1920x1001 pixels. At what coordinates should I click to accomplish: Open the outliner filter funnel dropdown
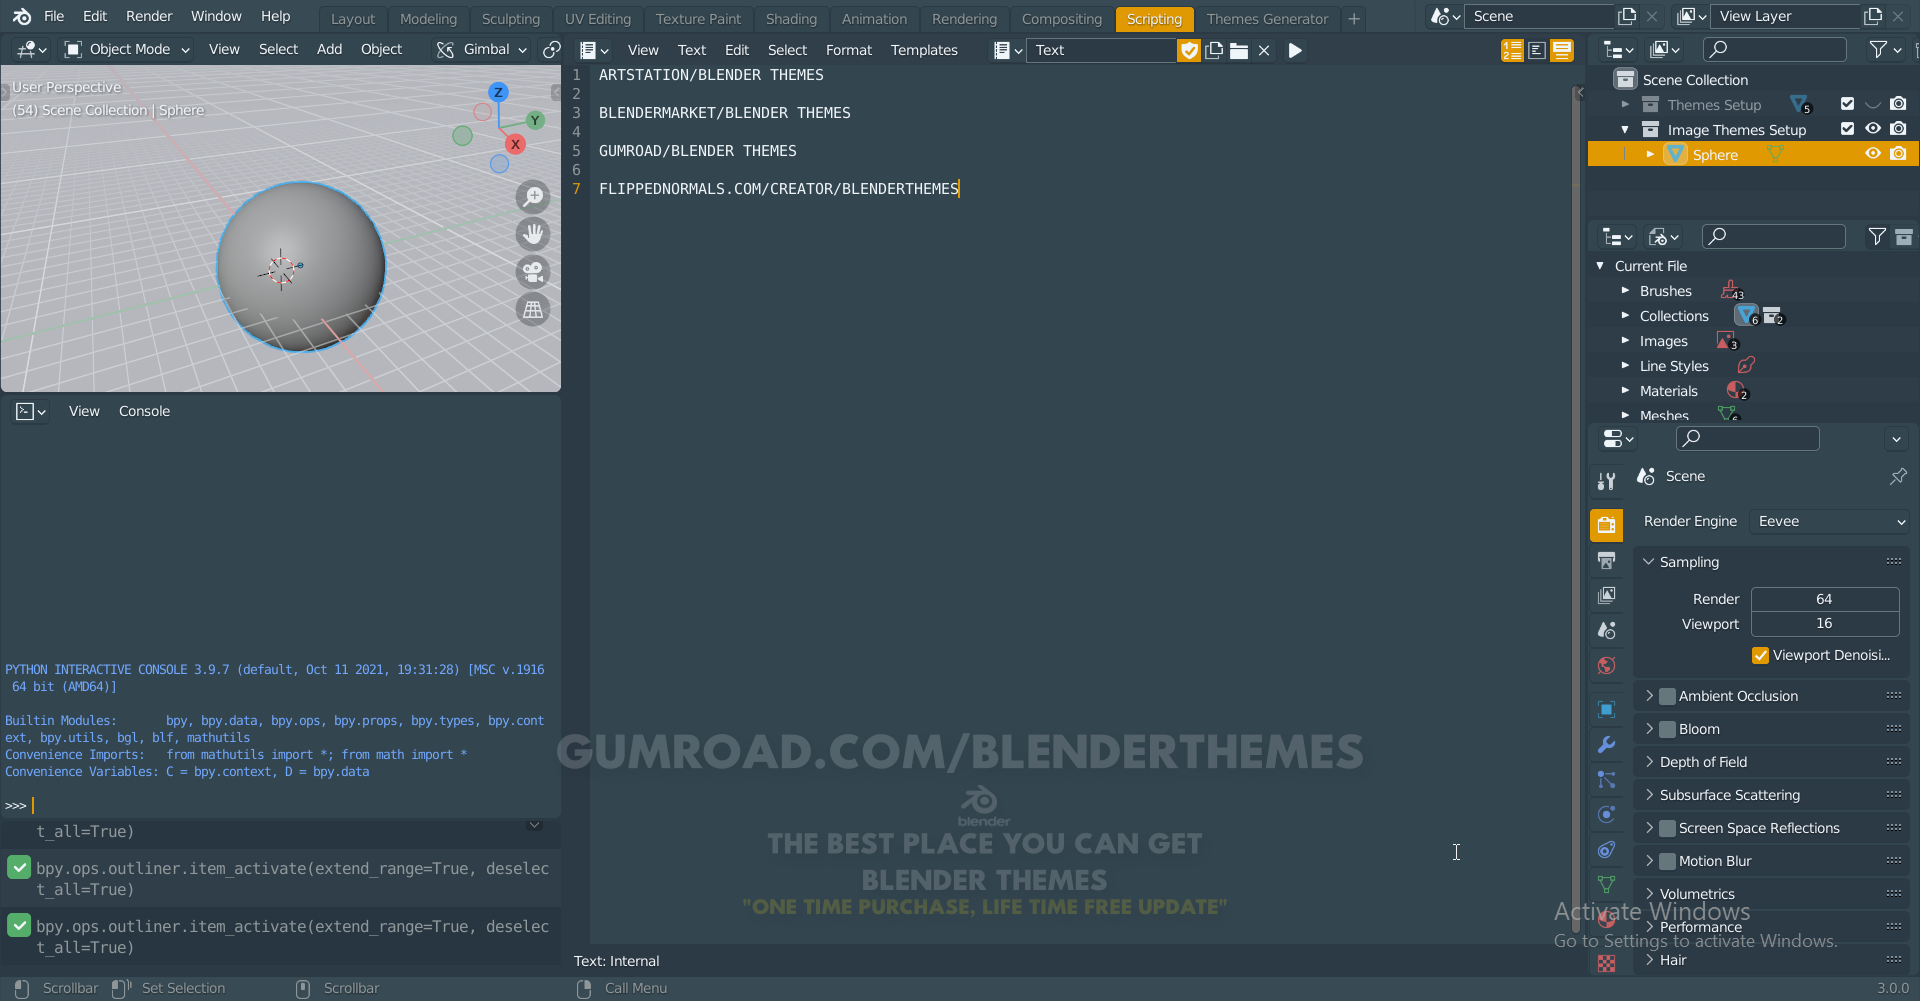[1885, 49]
